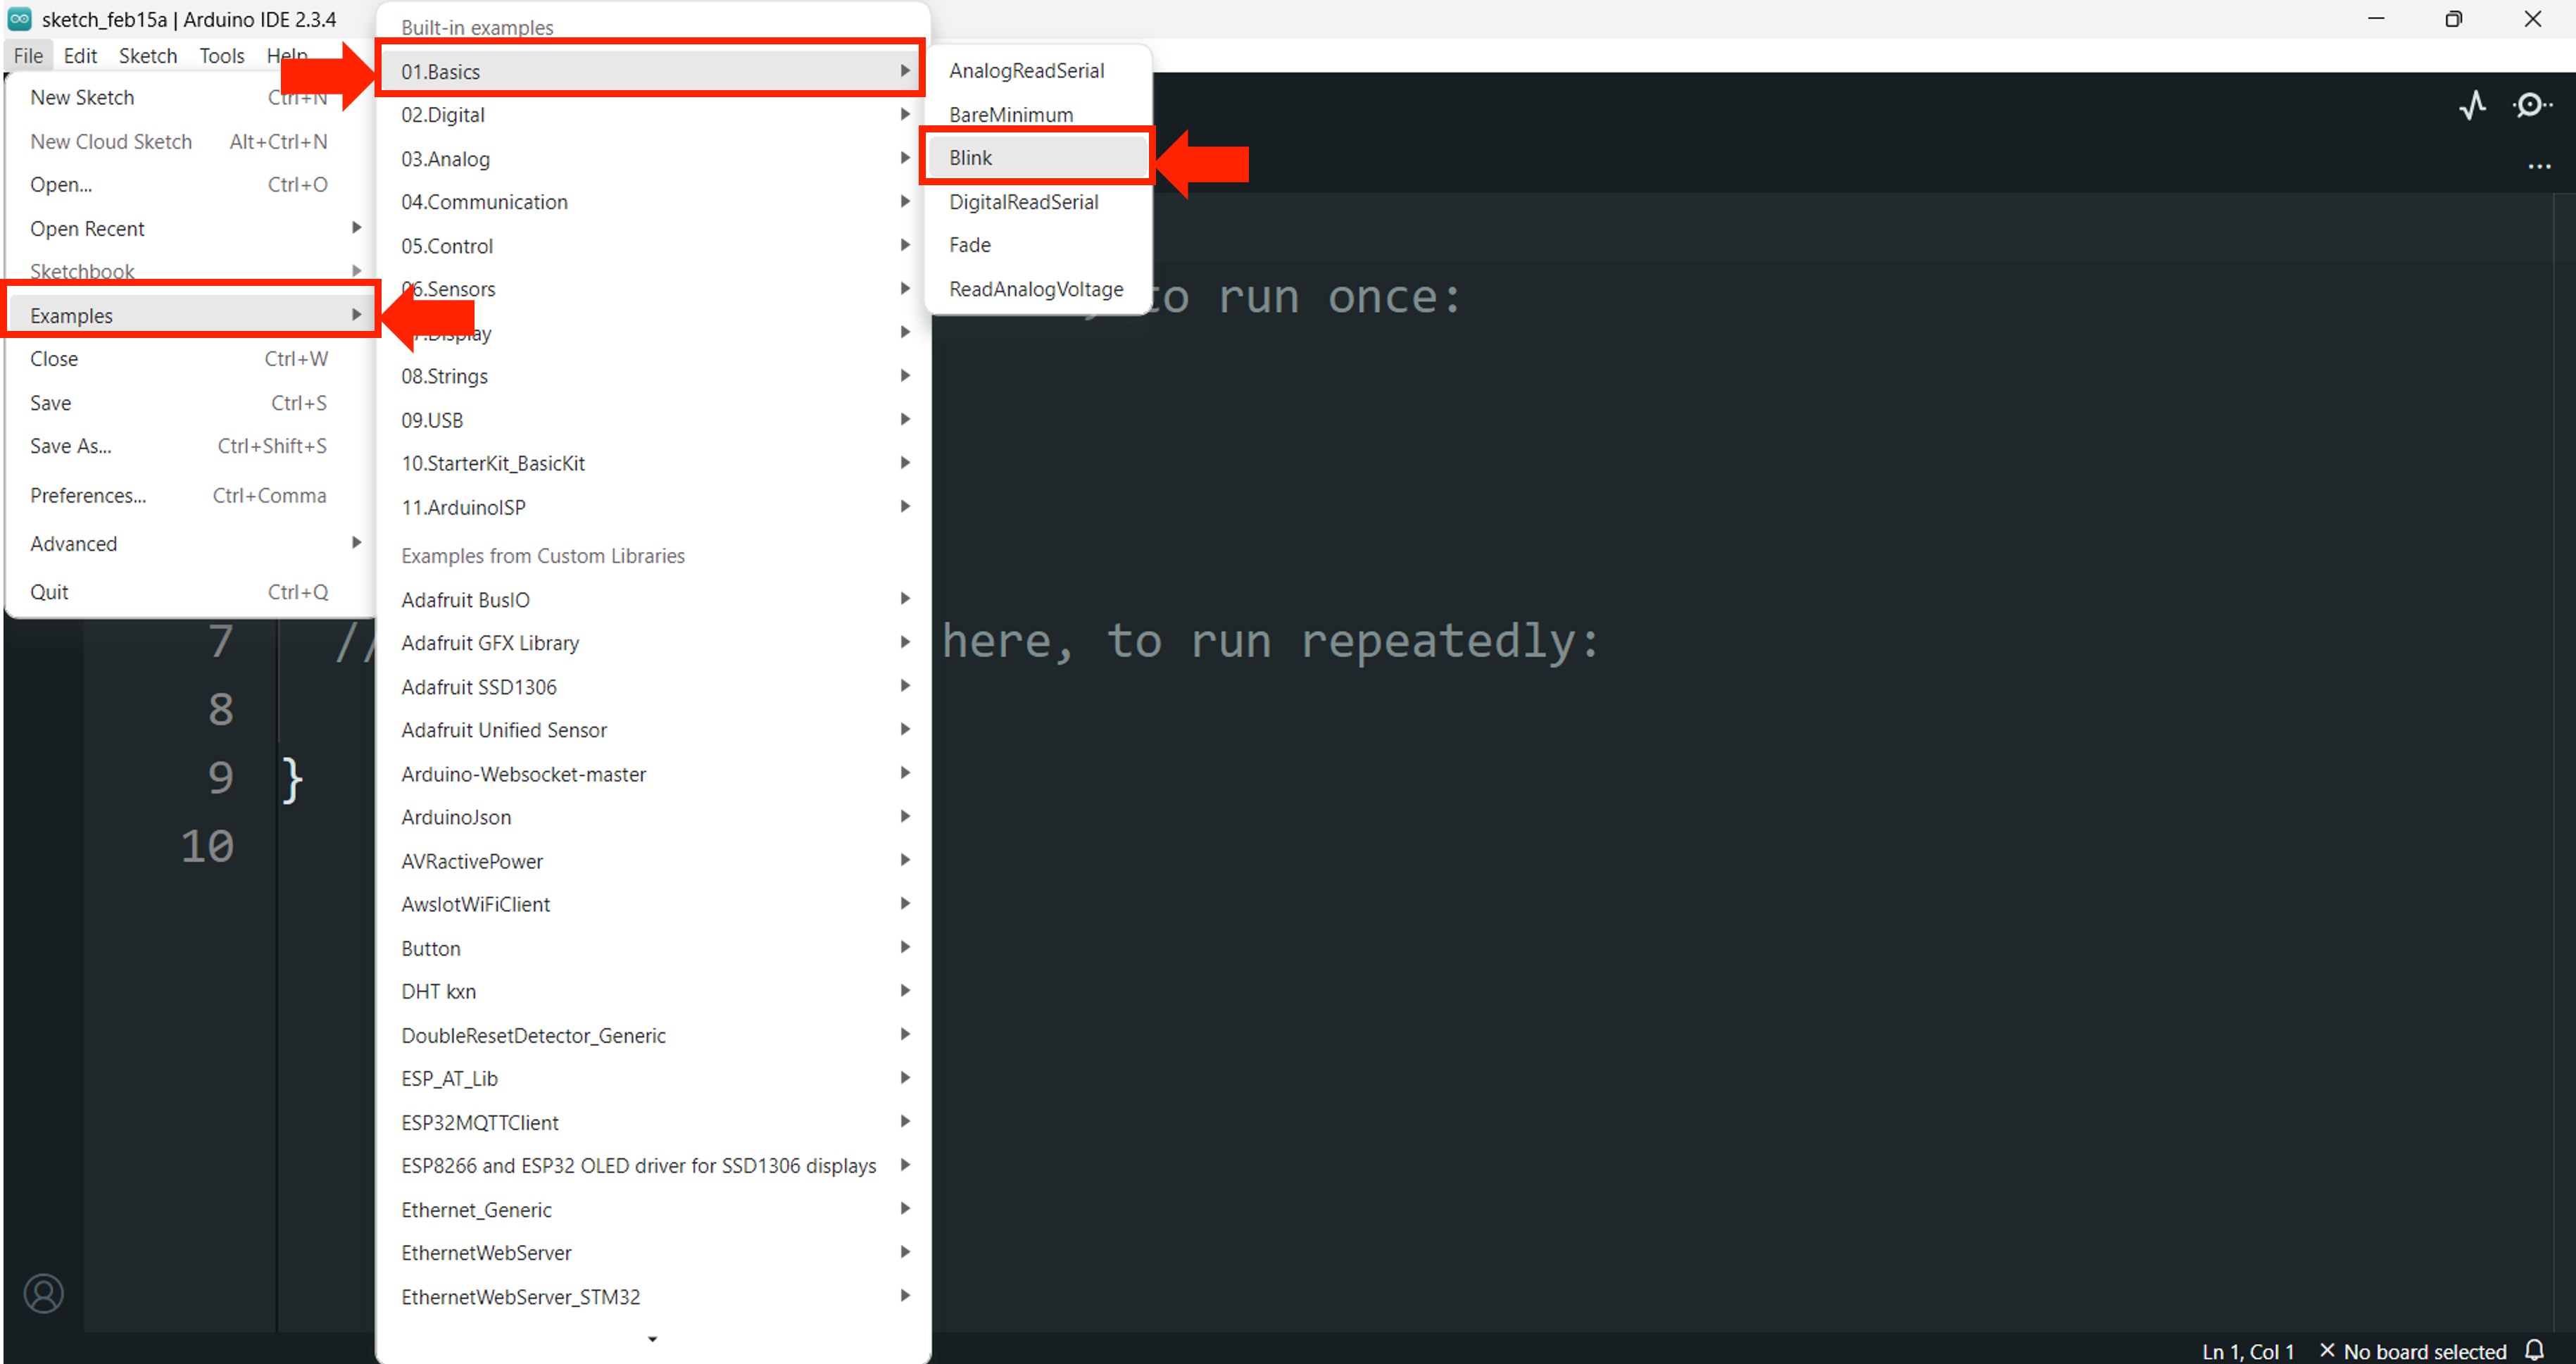The height and width of the screenshot is (1364, 2576).
Task: Click the notifications bell icon
Action: [x=2535, y=1350]
